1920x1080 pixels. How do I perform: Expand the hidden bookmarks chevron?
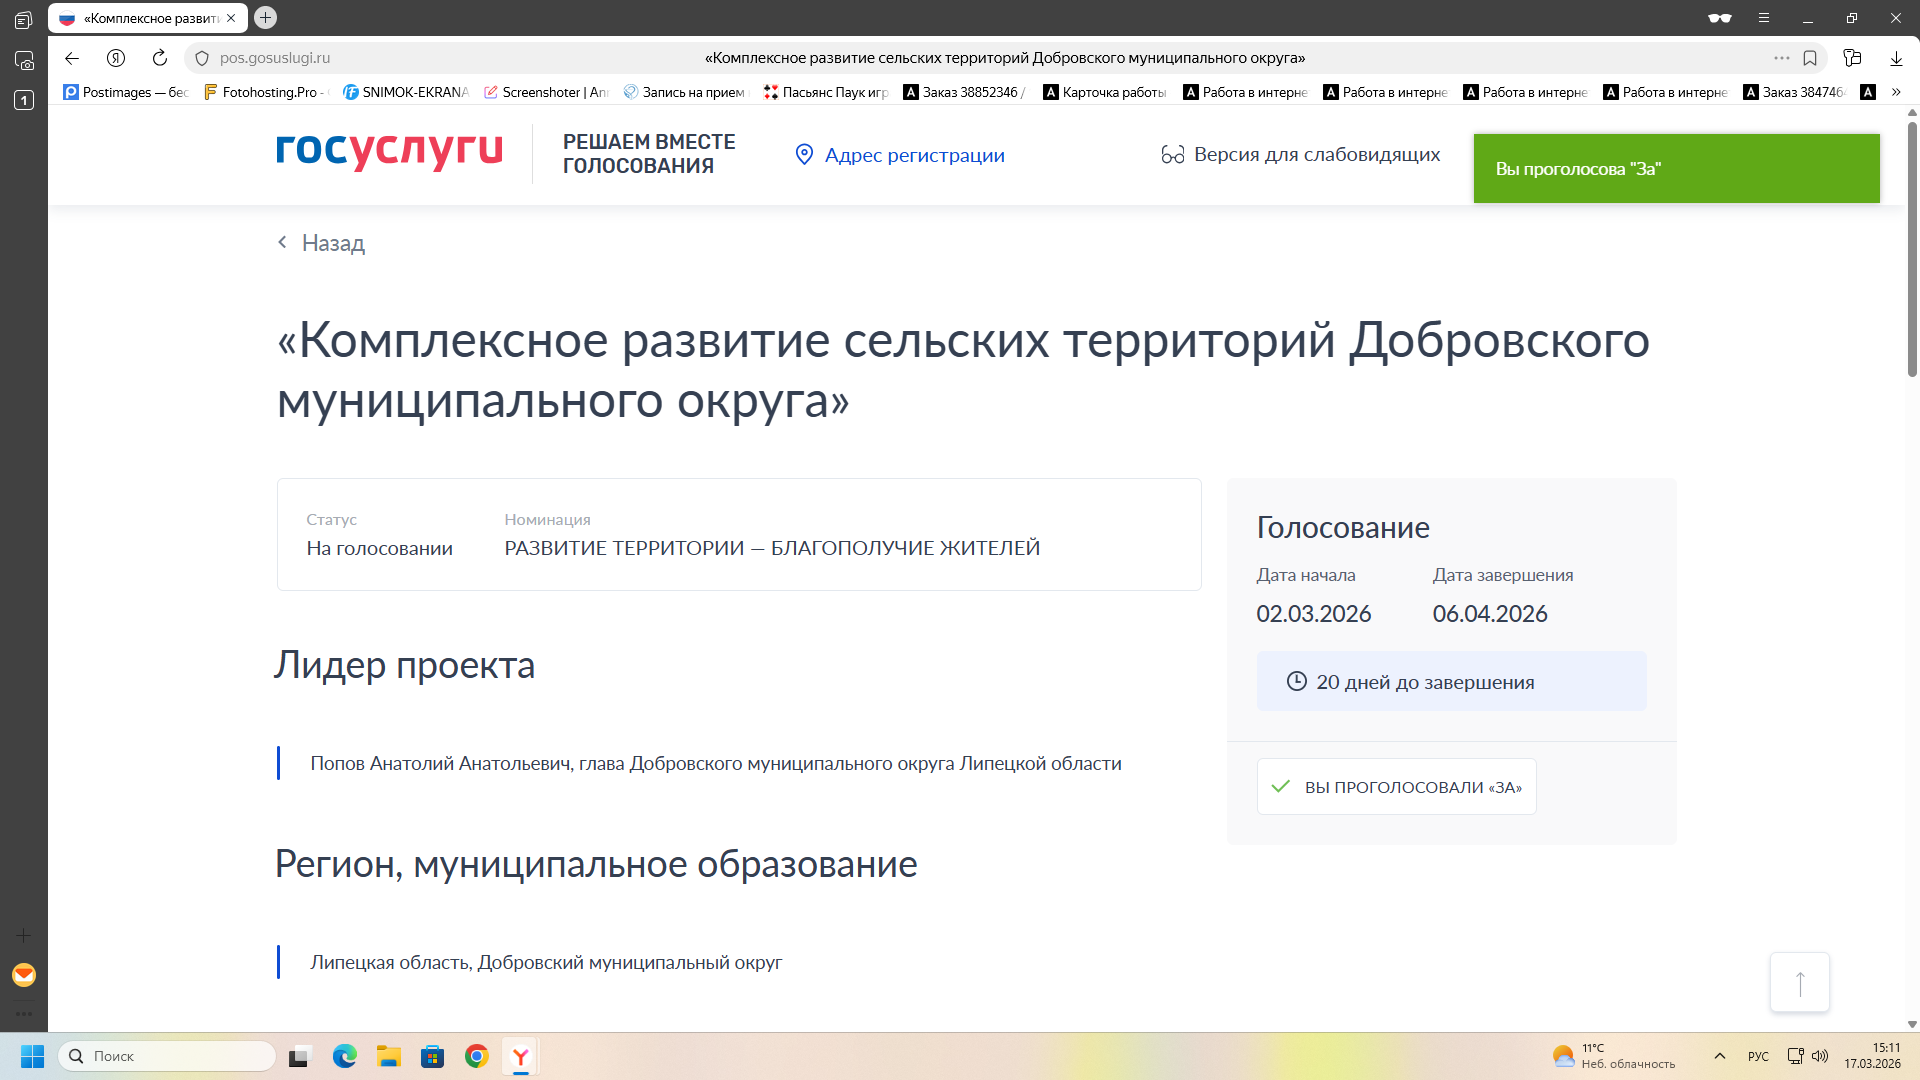click(x=1896, y=92)
